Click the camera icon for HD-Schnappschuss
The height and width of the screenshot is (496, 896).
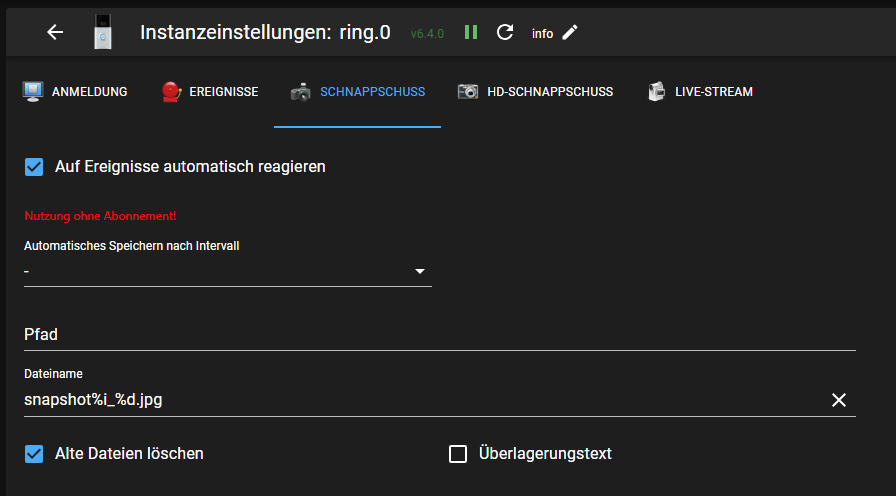468,92
